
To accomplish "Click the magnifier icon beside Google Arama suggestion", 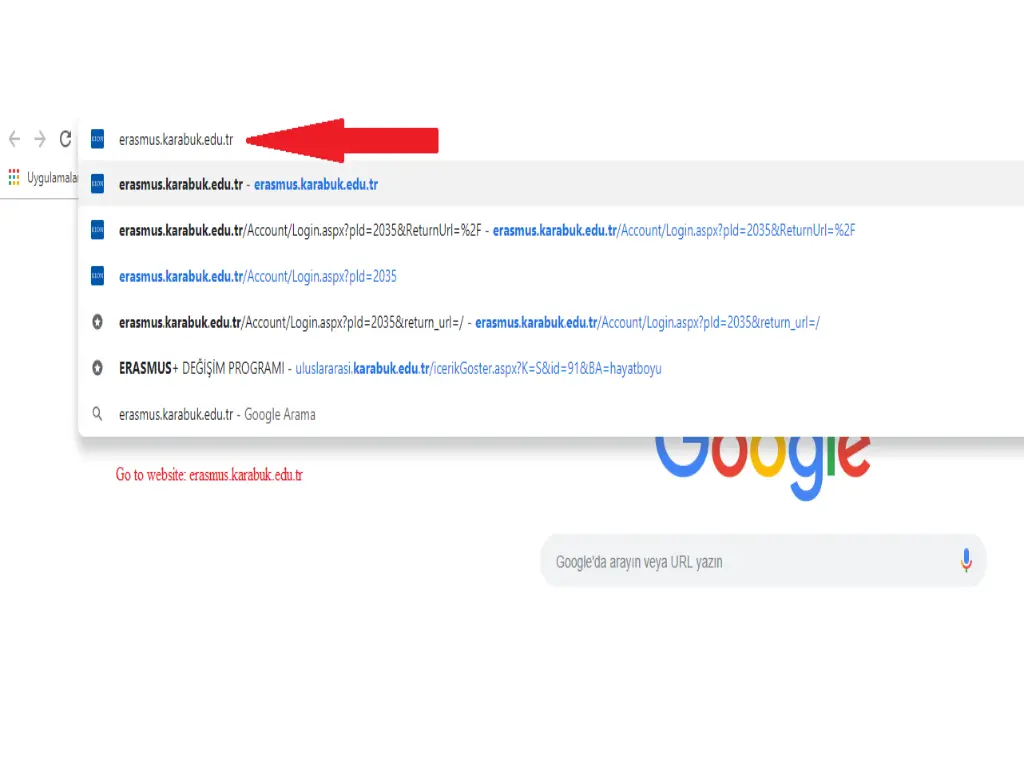I will coord(97,414).
